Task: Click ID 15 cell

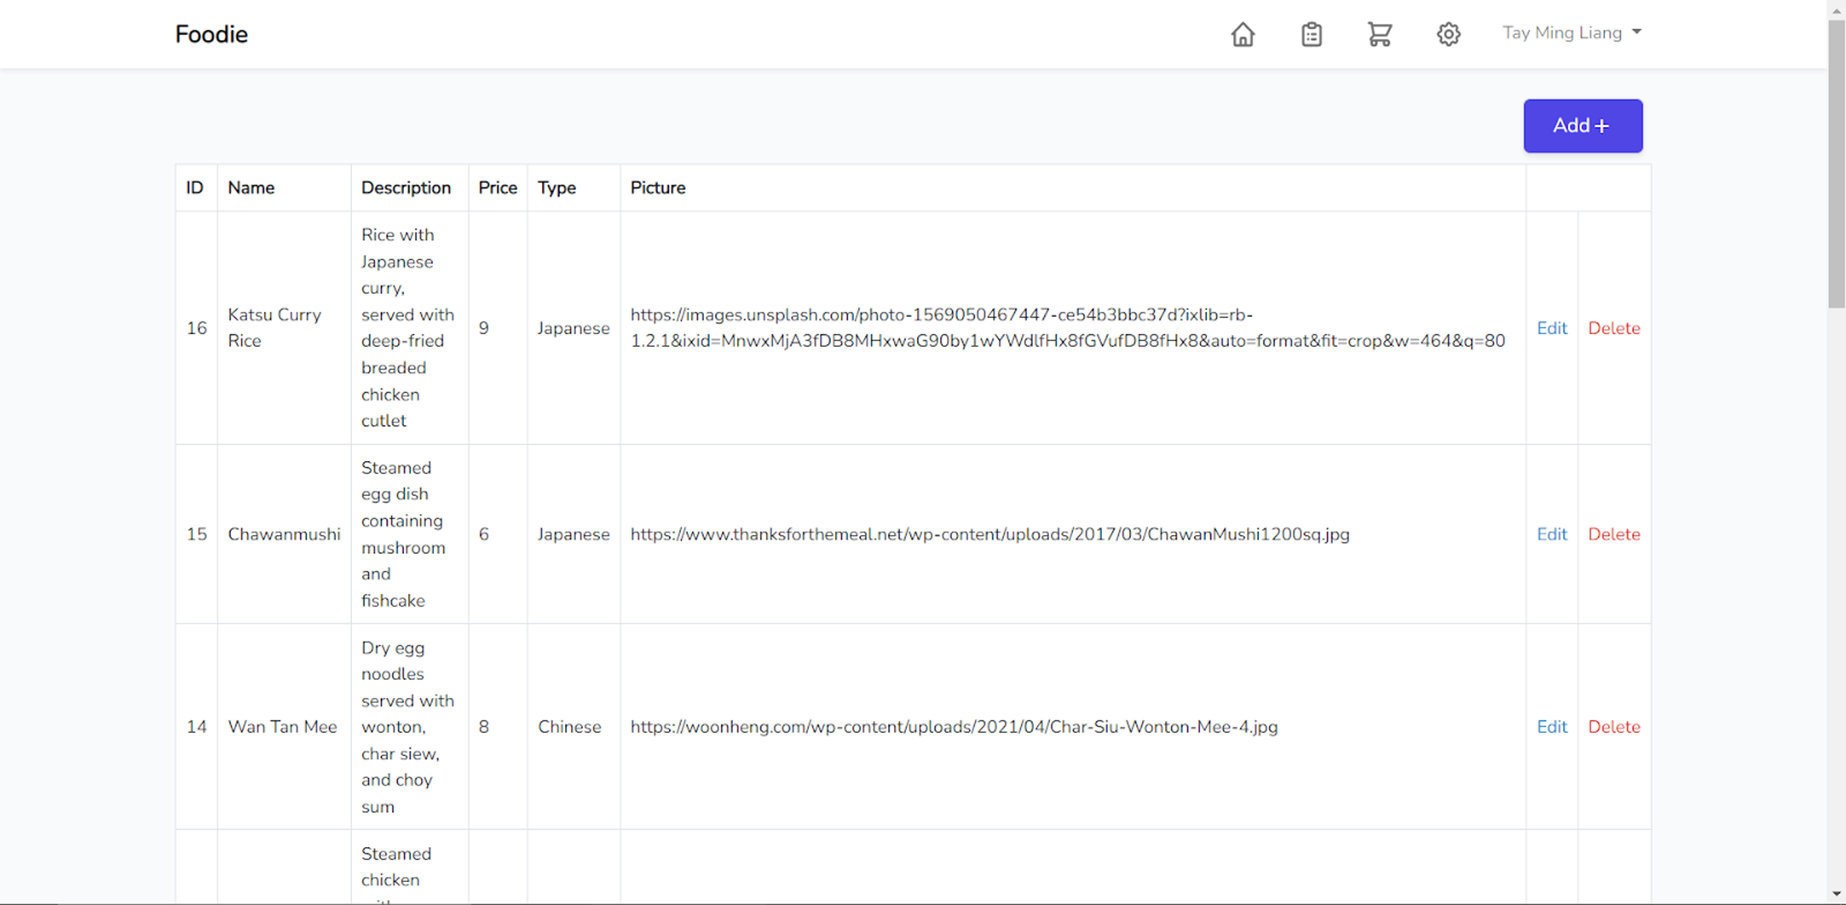Action: [x=196, y=534]
